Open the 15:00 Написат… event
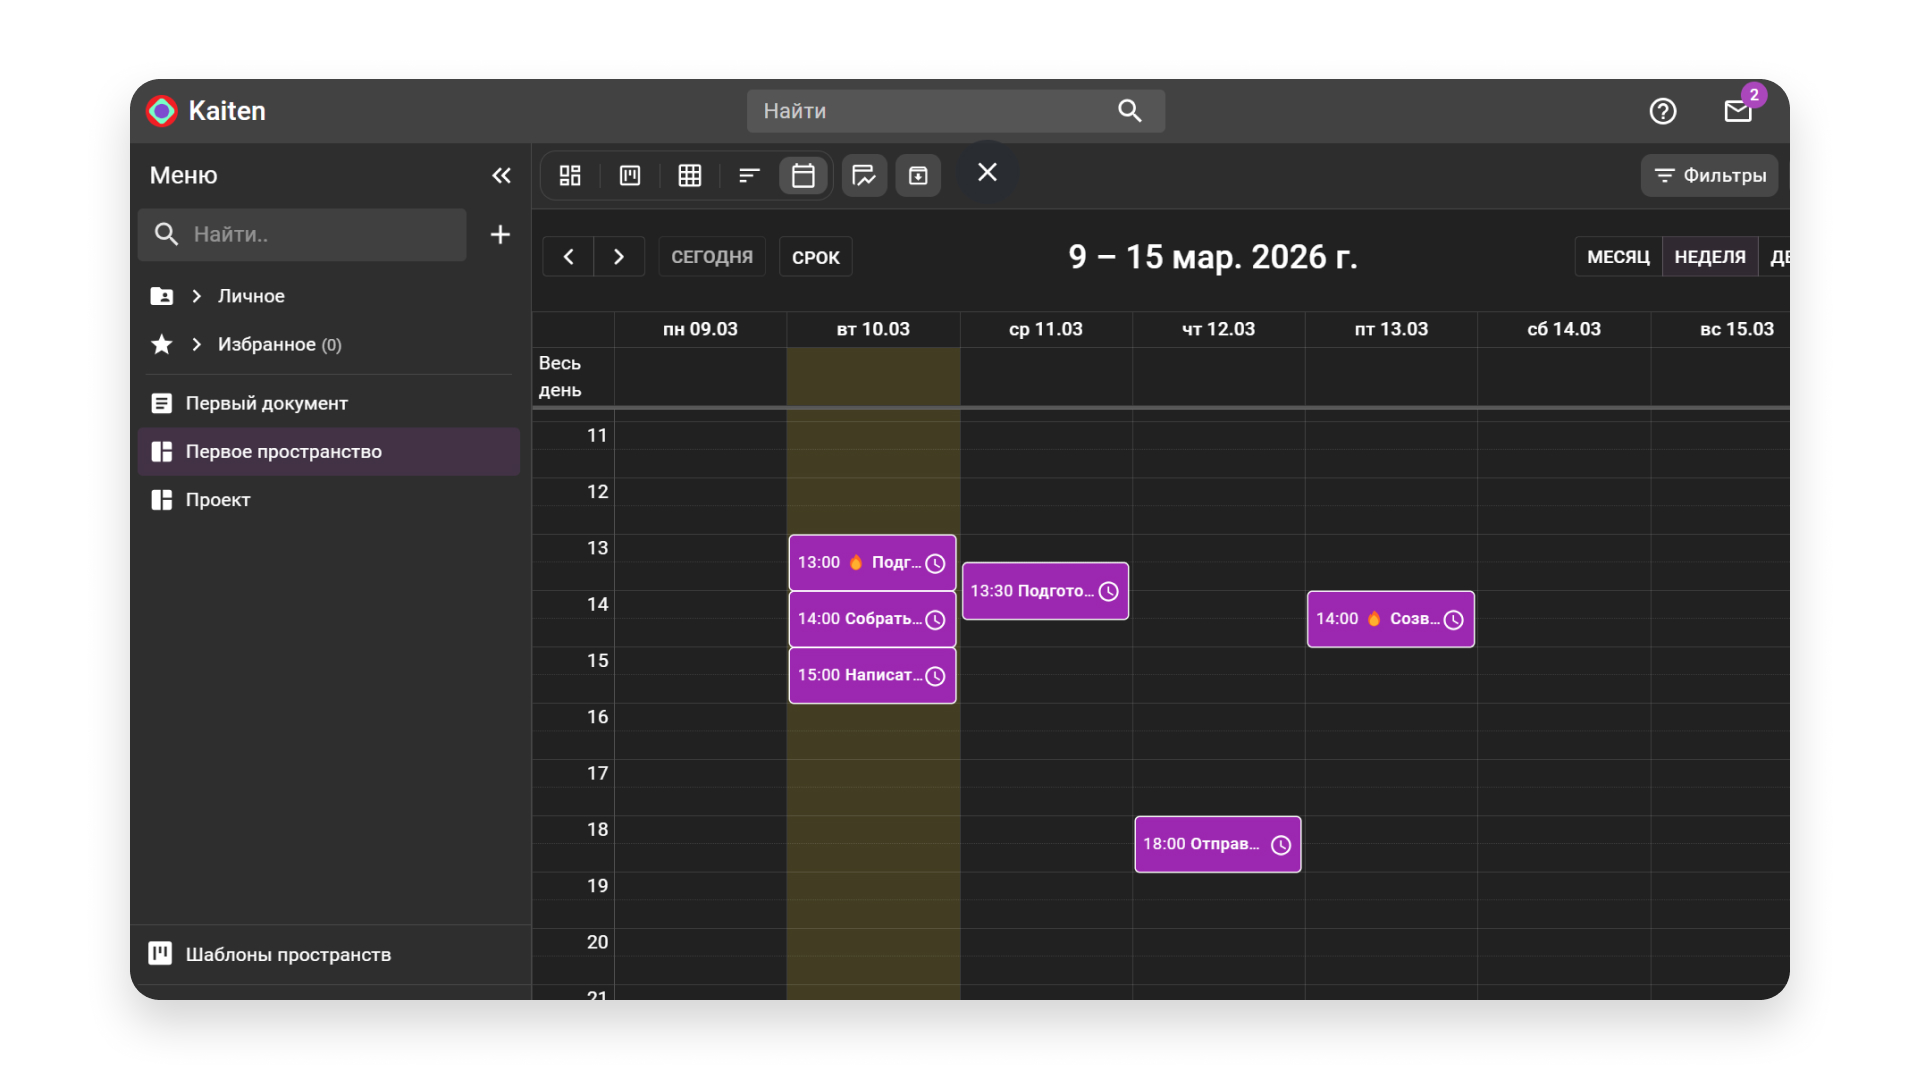The width and height of the screenshot is (1920, 1080). pos(872,676)
